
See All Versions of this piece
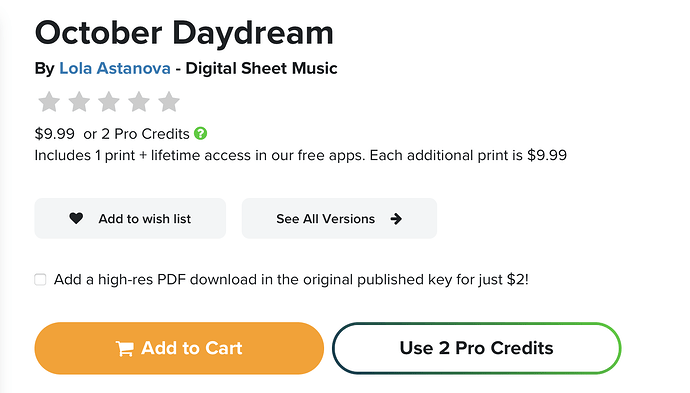(x=339, y=218)
